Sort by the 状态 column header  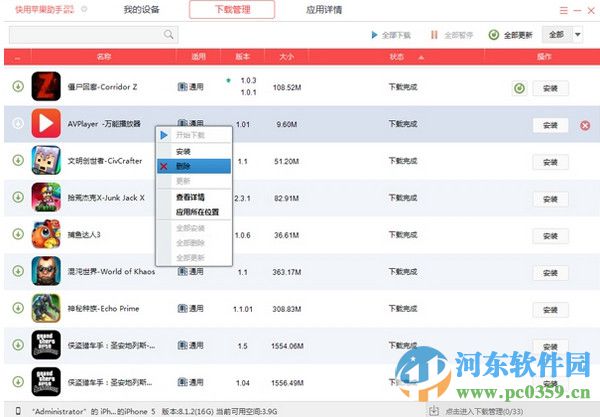pyautogui.click(x=397, y=57)
